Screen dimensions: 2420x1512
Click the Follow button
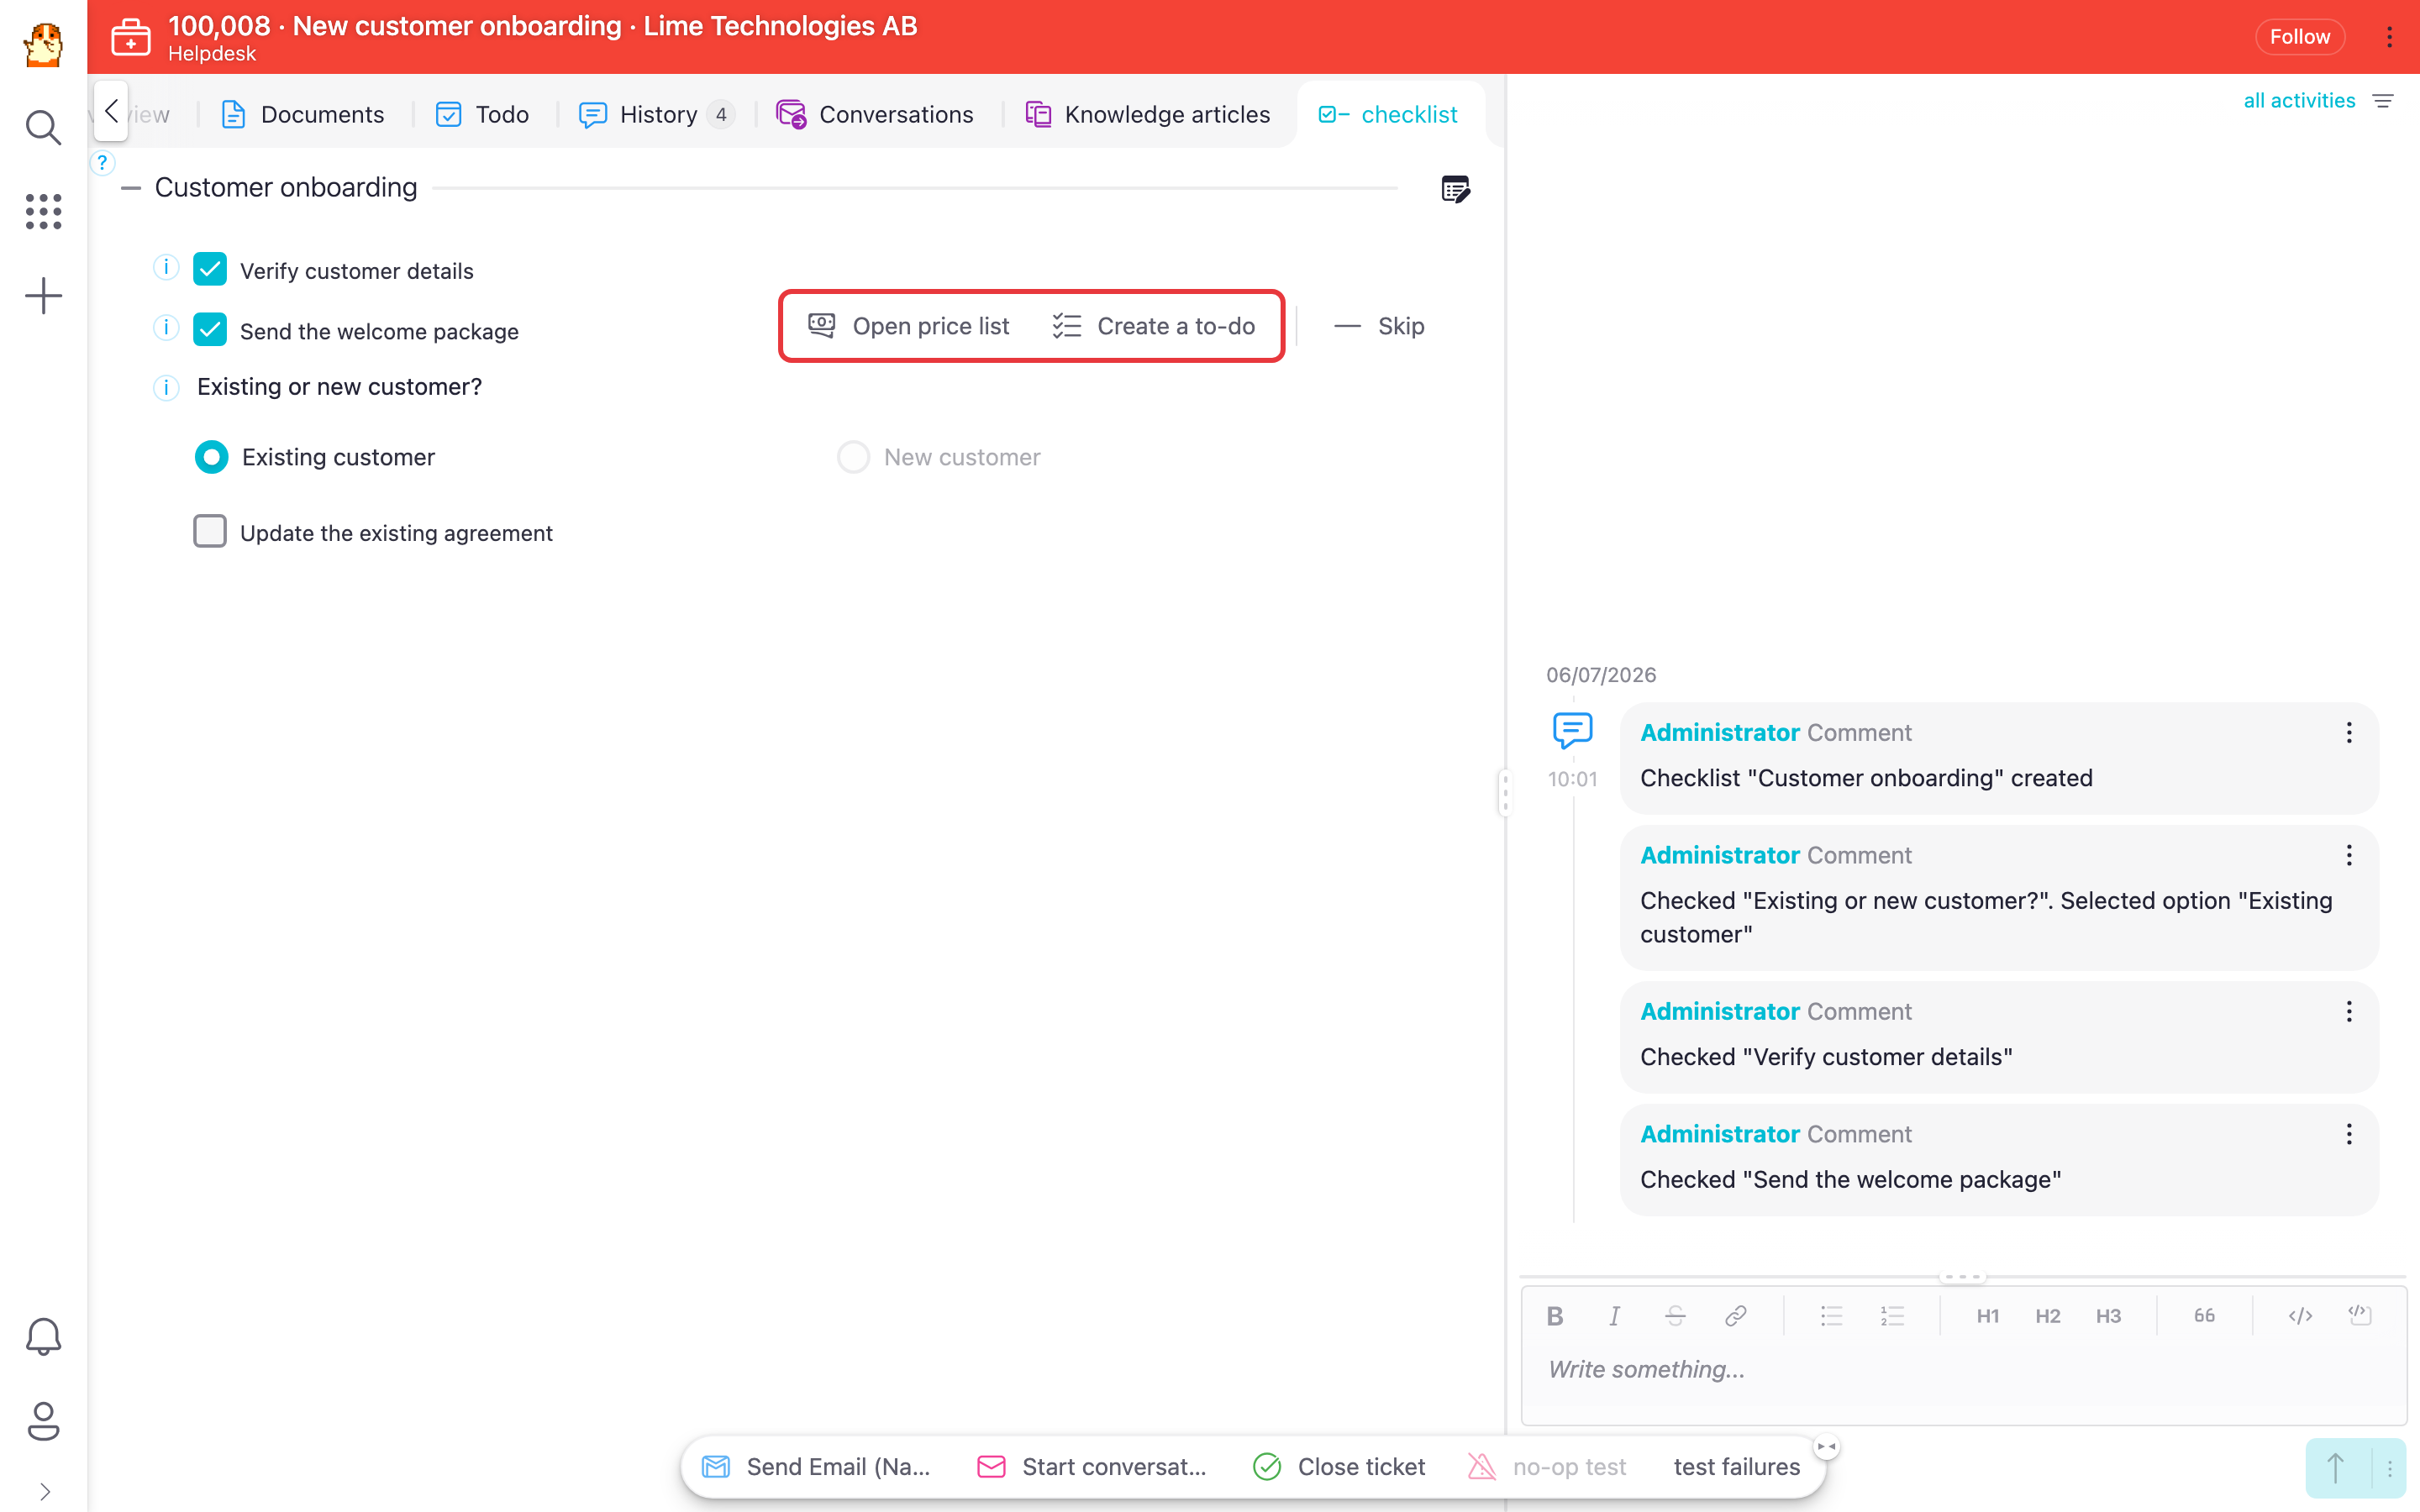click(x=2299, y=37)
